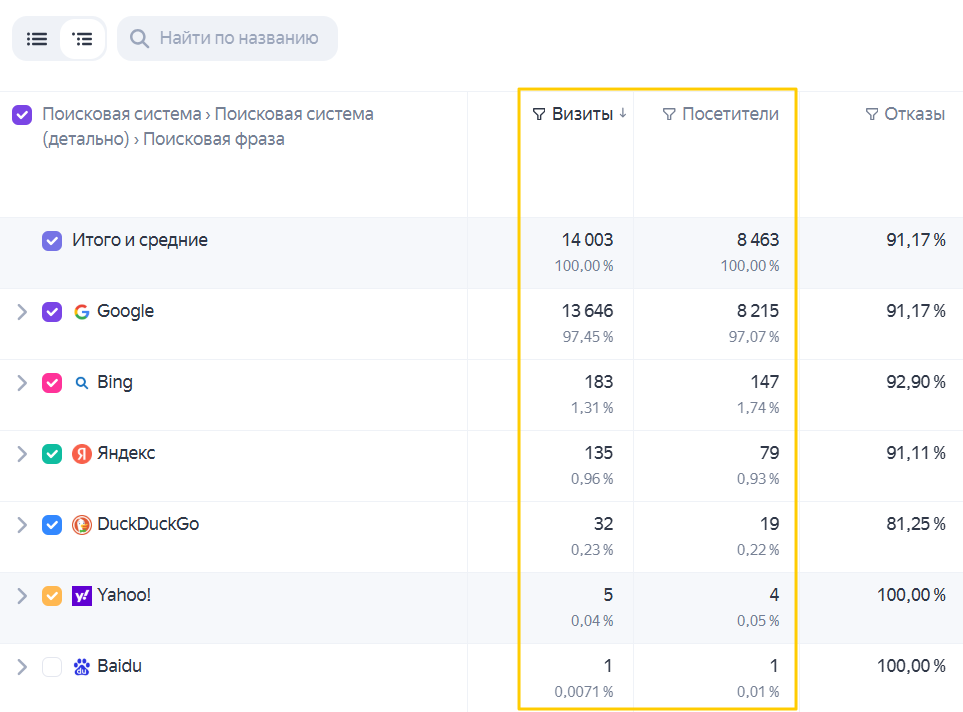Expand the Yahoo! row
The height and width of the screenshot is (712, 963).
point(22,596)
